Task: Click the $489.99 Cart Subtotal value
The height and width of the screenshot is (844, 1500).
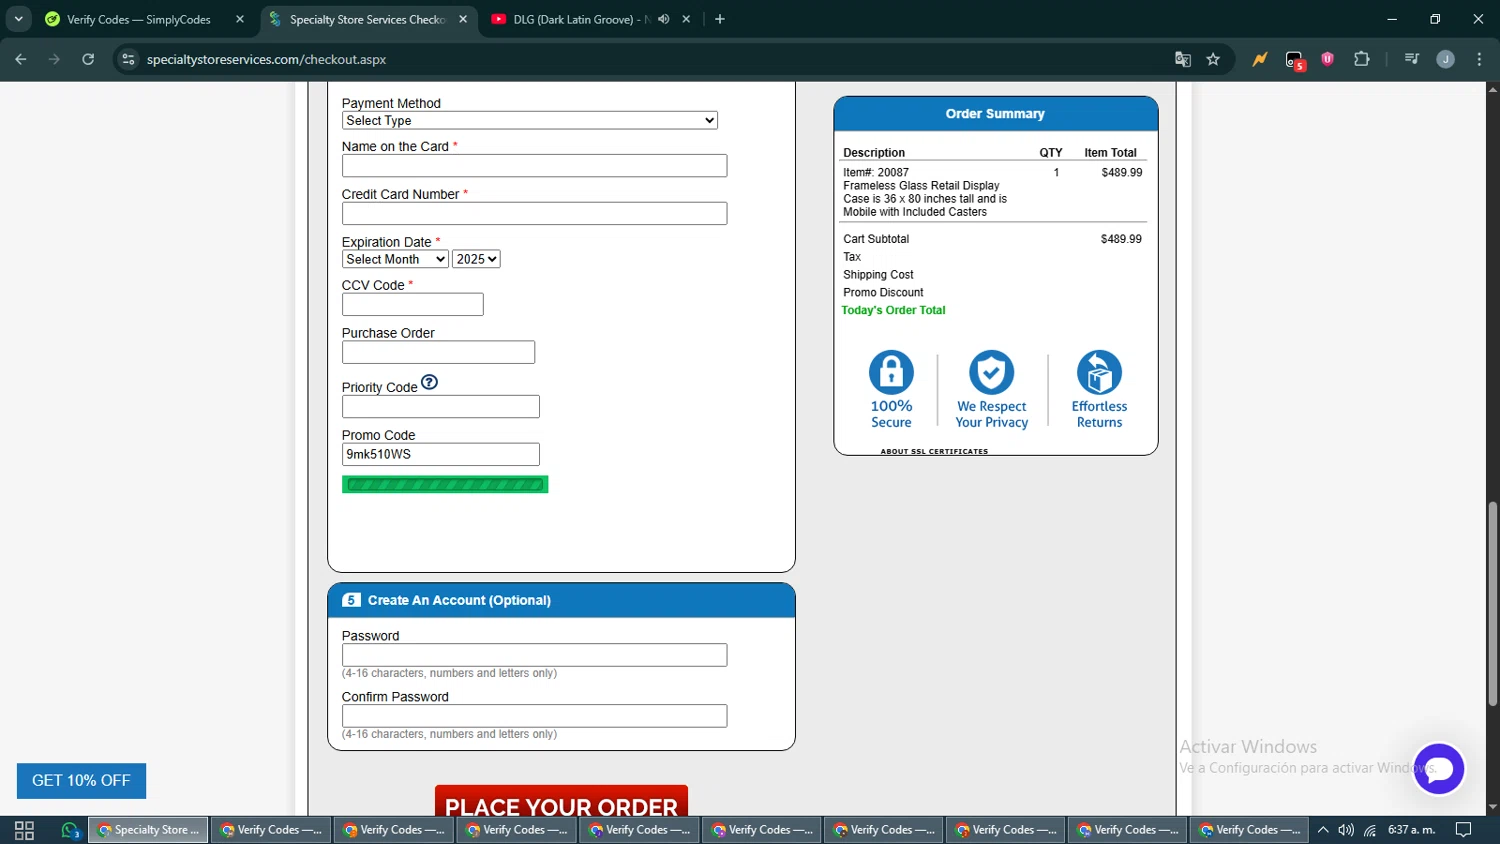Action: 1121,239
